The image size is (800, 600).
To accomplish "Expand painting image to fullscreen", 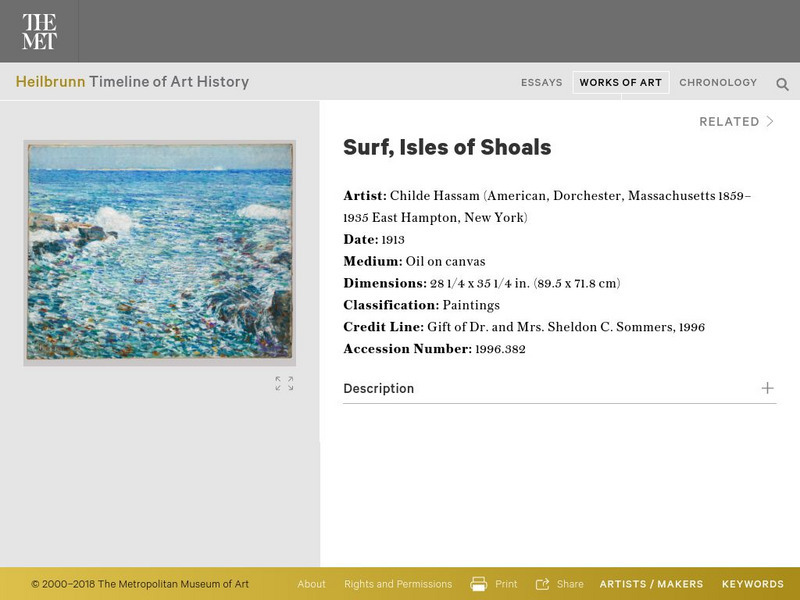I will (284, 383).
